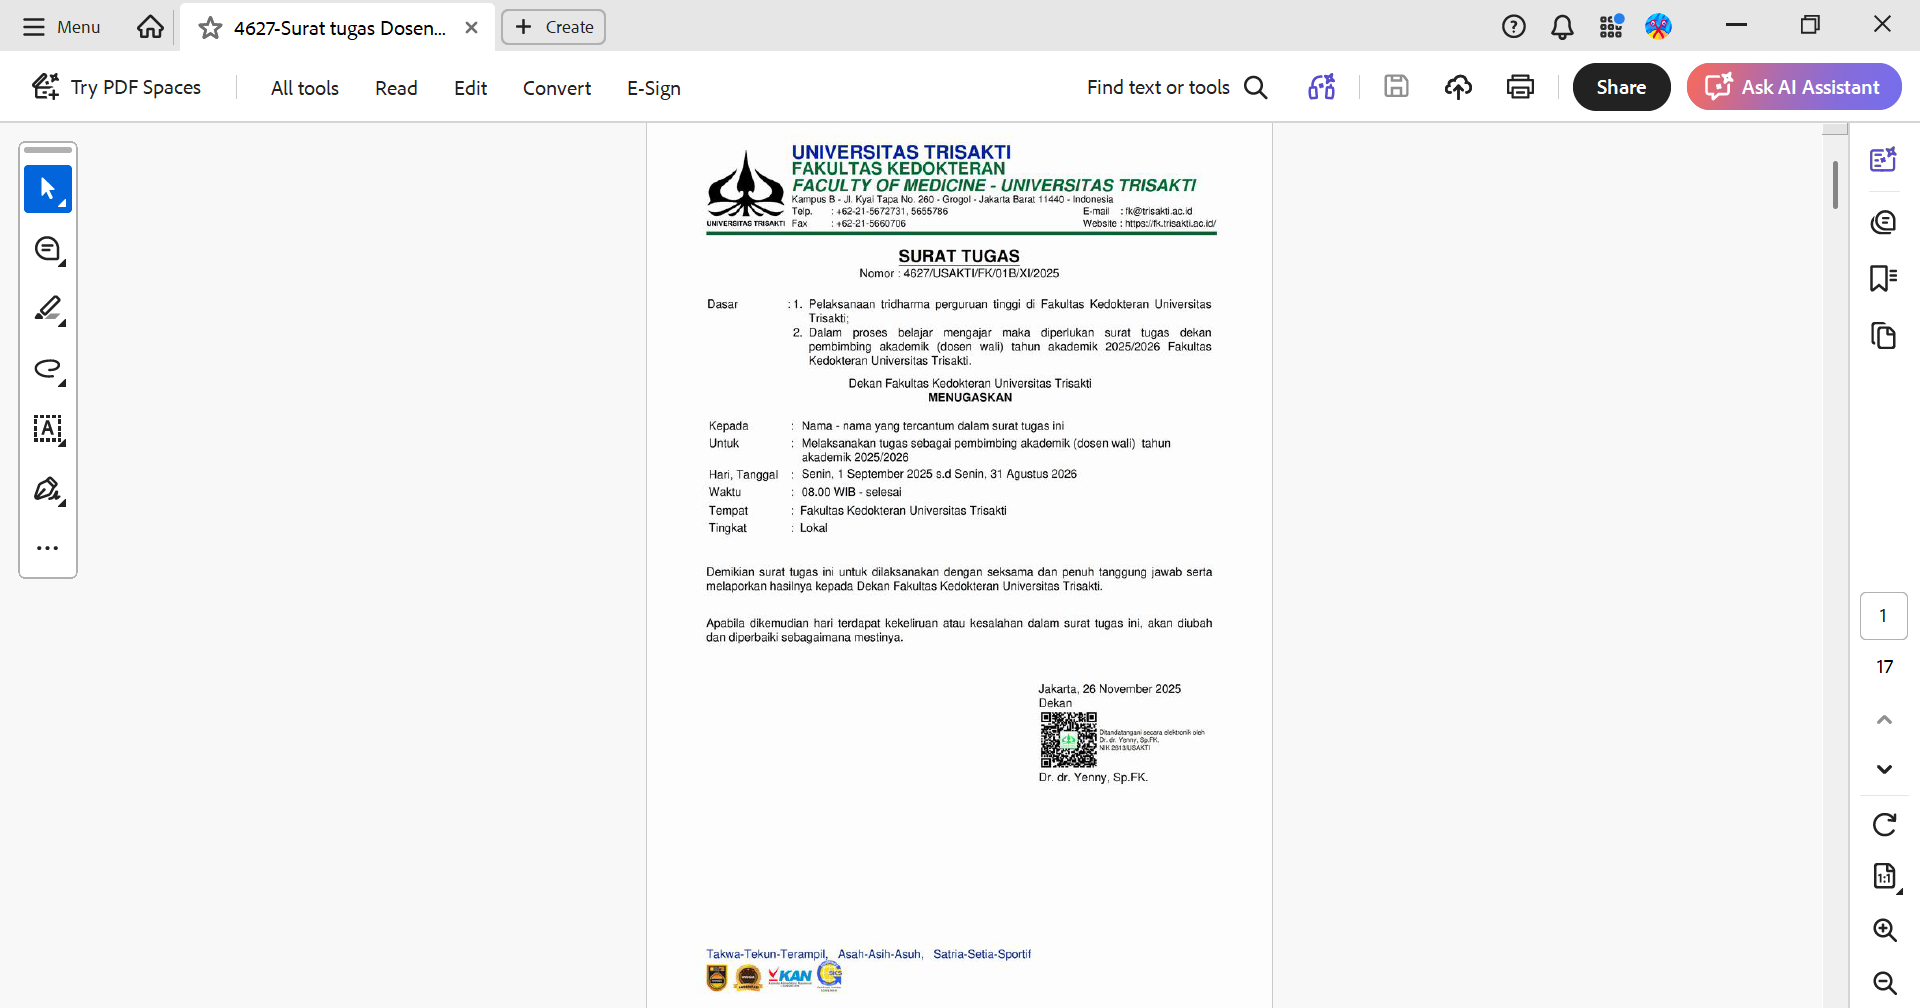The width and height of the screenshot is (1920, 1008).
Task: Select the Fill and Sign pen tool
Action: point(48,489)
